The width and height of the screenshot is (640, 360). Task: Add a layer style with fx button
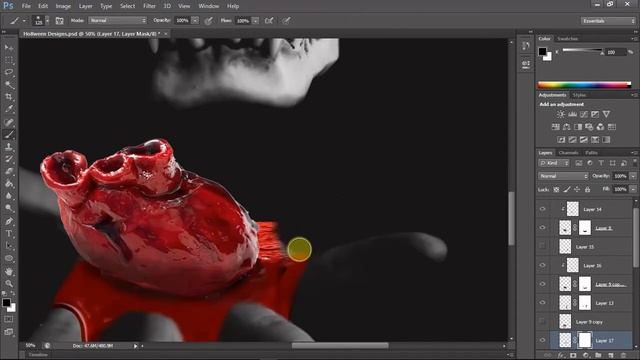click(561, 356)
